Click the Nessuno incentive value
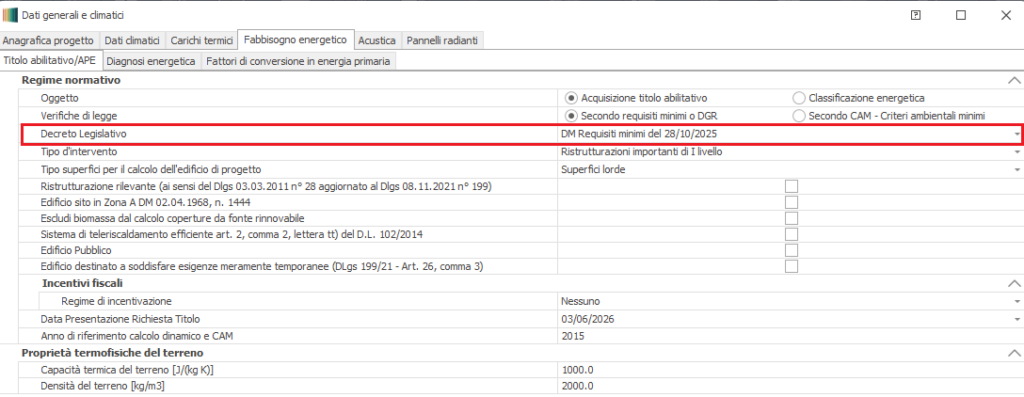The width and height of the screenshot is (1024, 397). [x=581, y=302]
